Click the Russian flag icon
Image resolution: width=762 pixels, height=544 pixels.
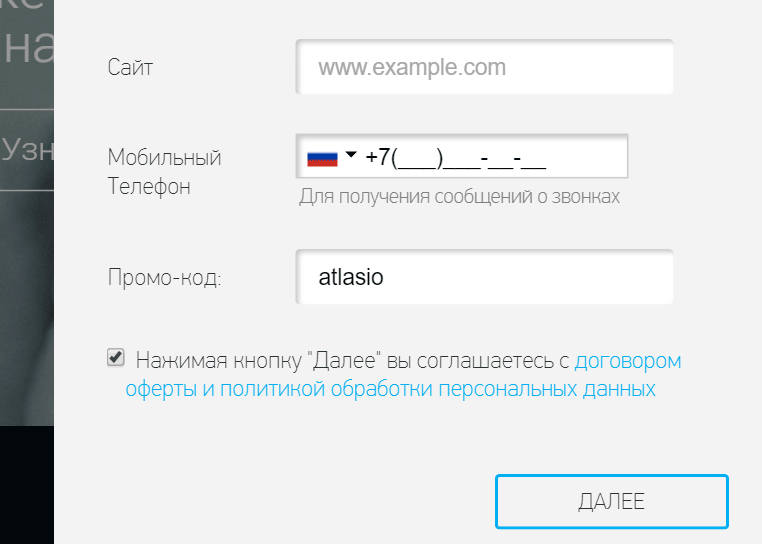pos(322,157)
